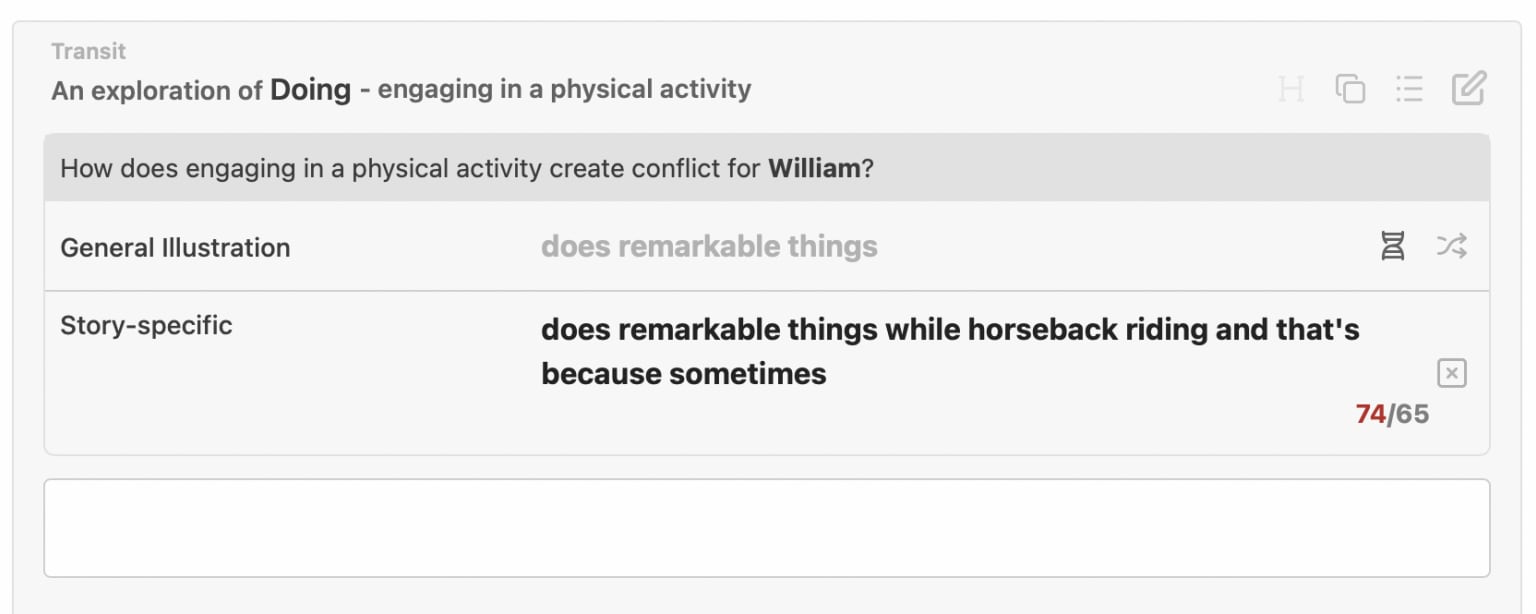Click the shuffle arrows icon
This screenshot has width=1536, height=614.
1451,246
